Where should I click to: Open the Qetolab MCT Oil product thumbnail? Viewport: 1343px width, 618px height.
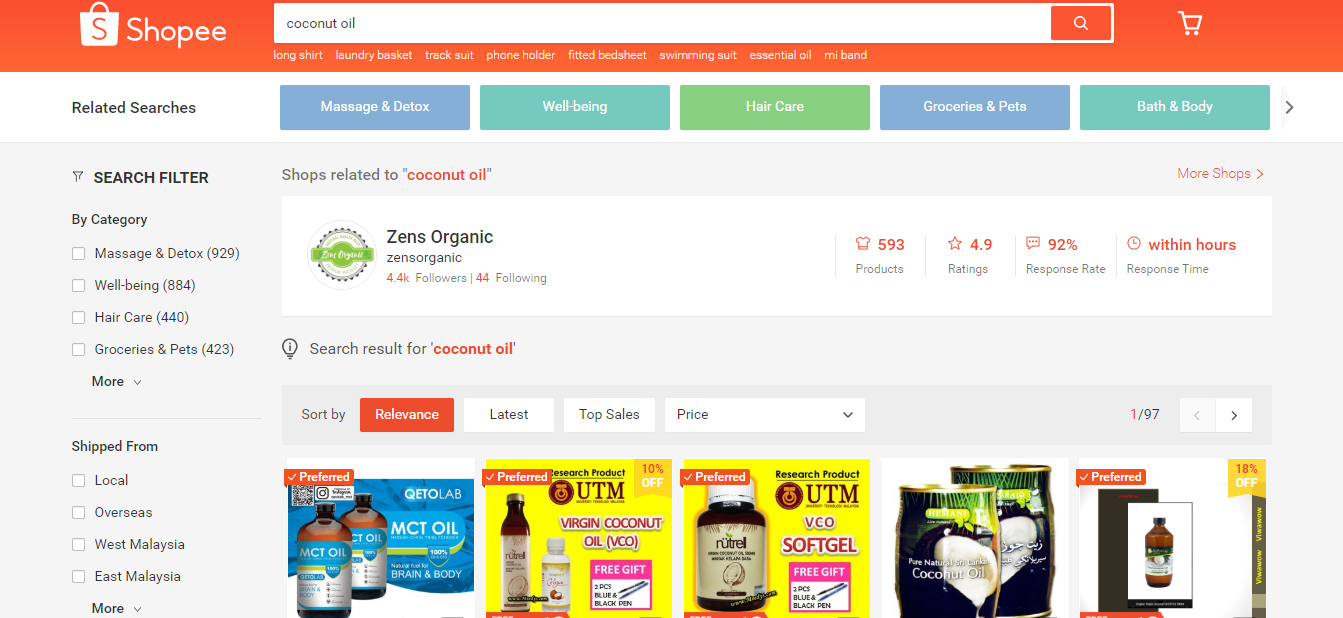click(x=379, y=538)
